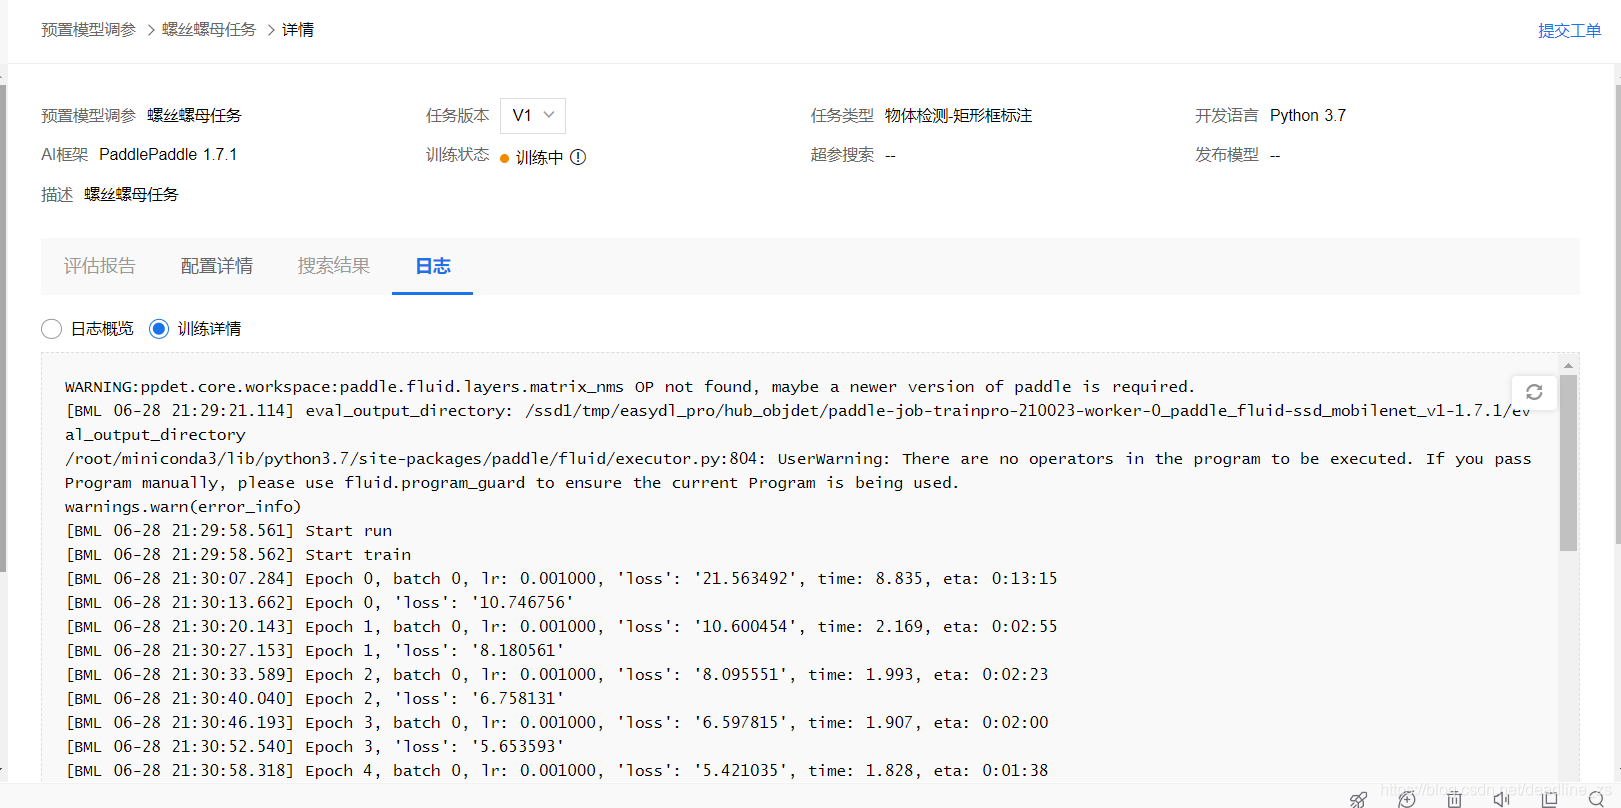Click the 描述 螺丝螺母任务 description value
Screen dimensions: 1621x808
tap(131, 195)
